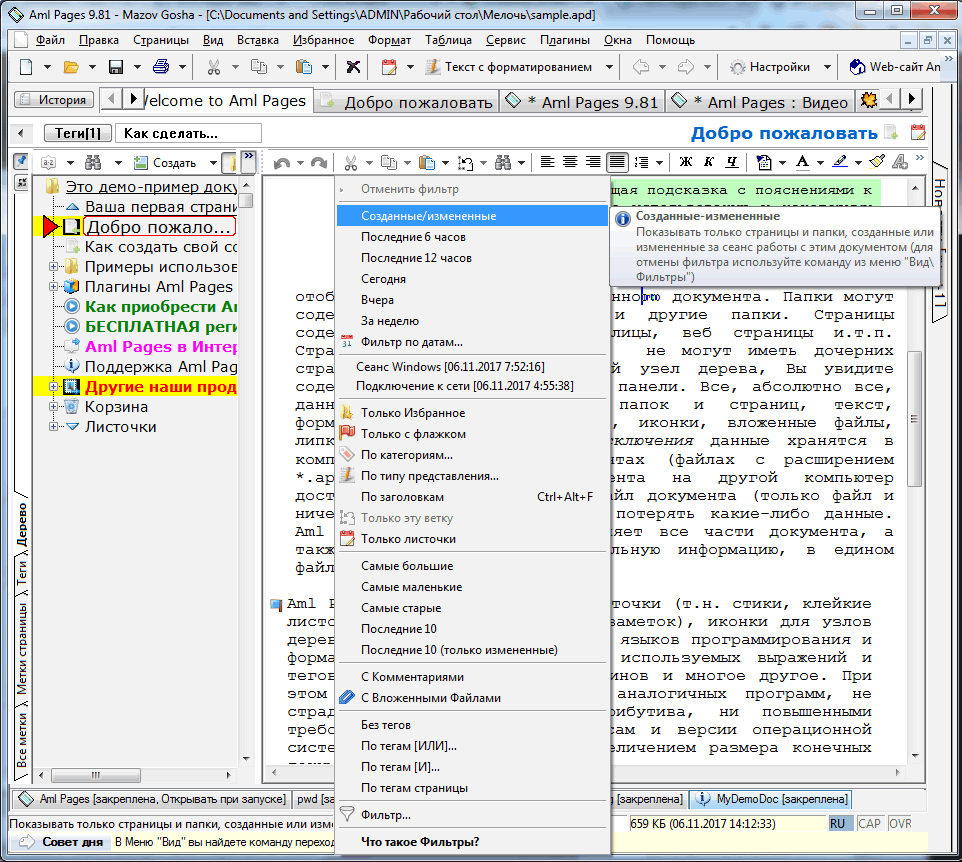Click the vertical scrollbar thumb of the editor
The height and width of the screenshot is (862, 962).
click(915, 418)
